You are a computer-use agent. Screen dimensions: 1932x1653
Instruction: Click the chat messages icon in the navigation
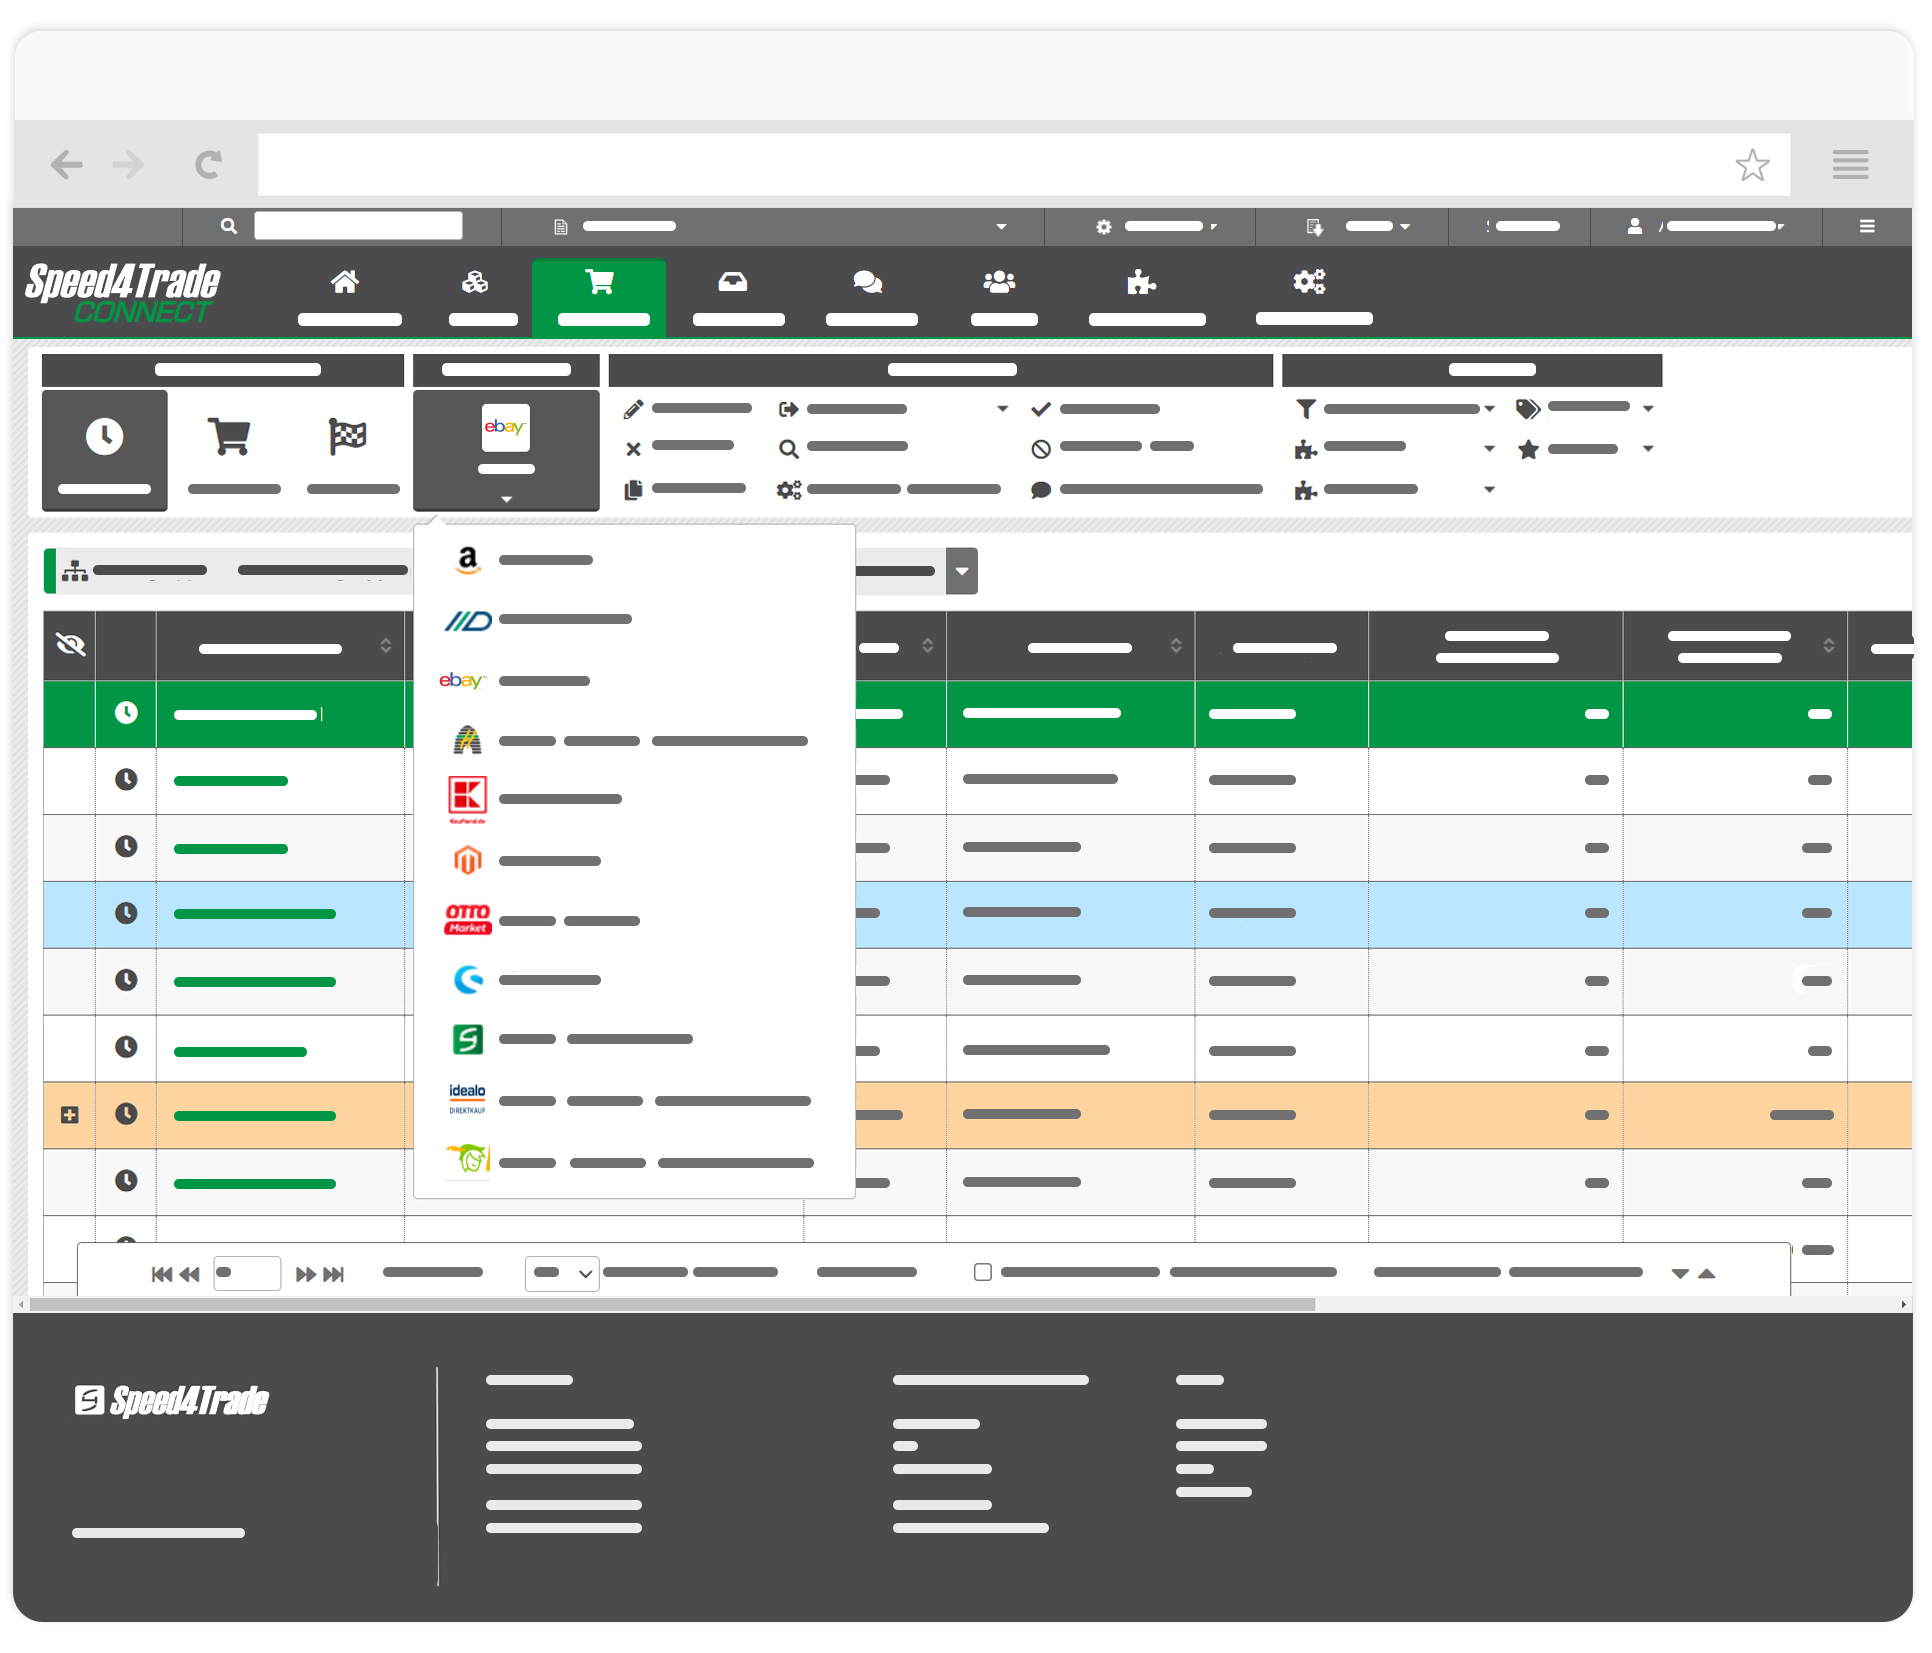pyautogui.click(x=867, y=283)
